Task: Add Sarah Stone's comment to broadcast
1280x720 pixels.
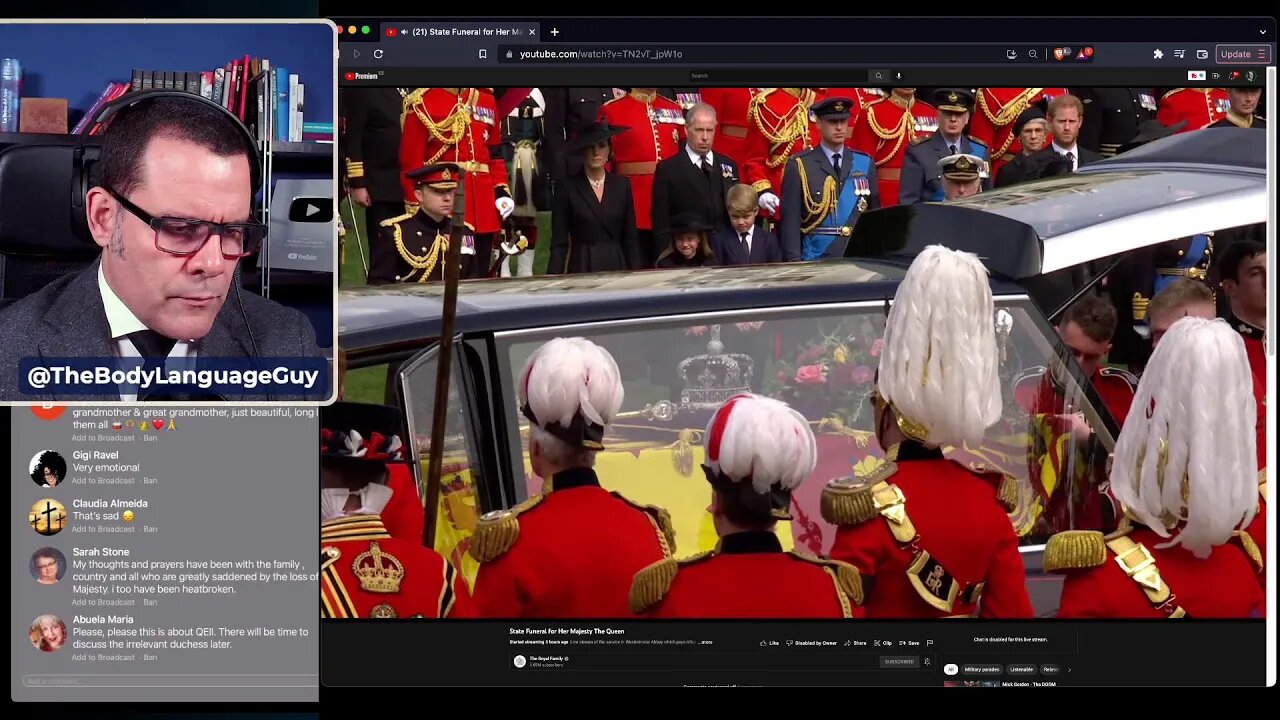Action: coord(103,603)
